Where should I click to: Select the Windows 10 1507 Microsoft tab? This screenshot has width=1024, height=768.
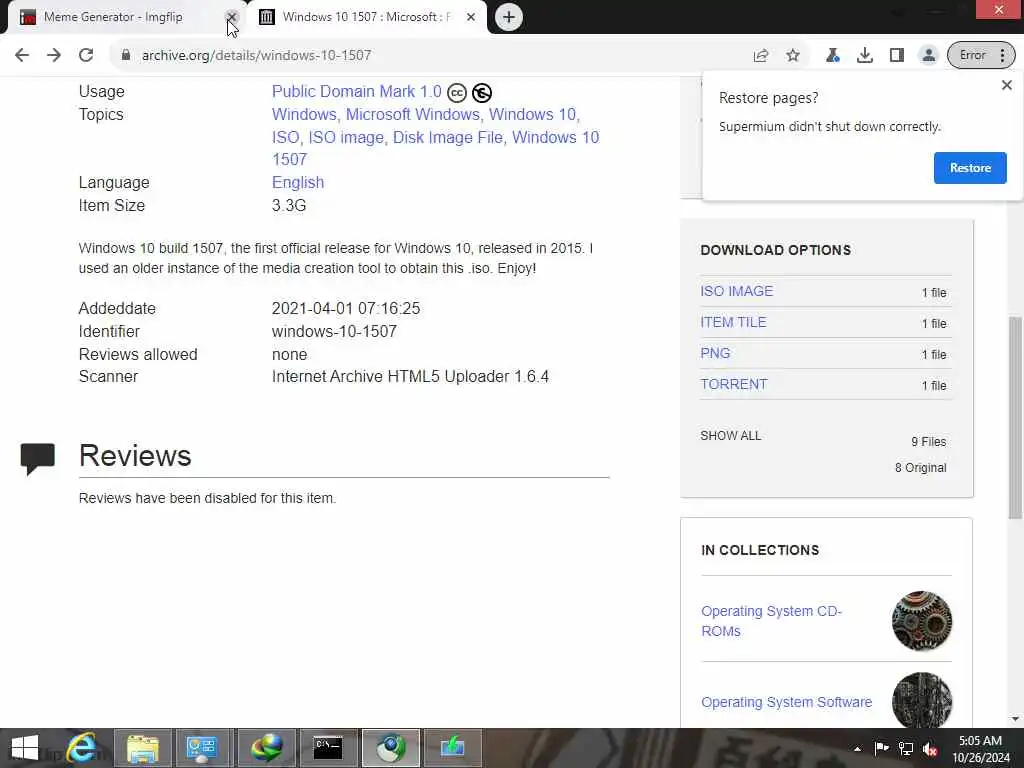(366, 17)
